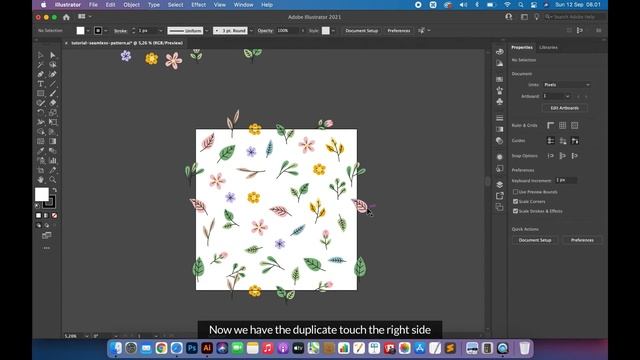Image resolution: width=640 pixels, height=360 pixels.
Task: Click the first Guides icon
Action: click(551, 141)
